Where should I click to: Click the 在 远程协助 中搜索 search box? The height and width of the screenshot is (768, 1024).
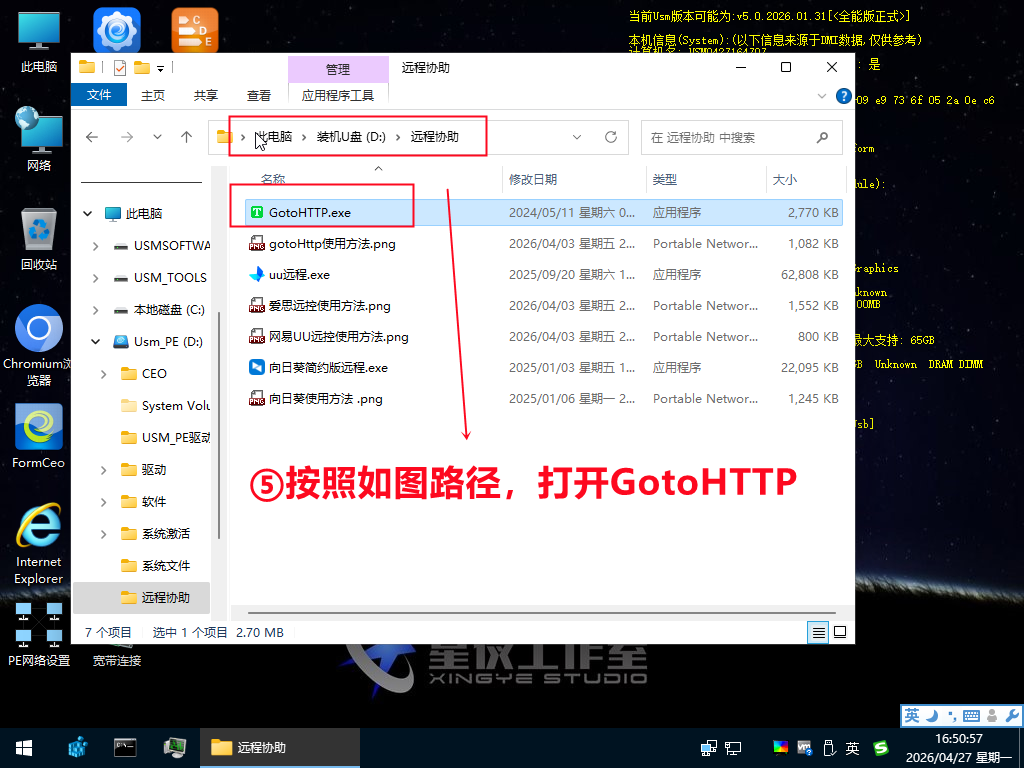(730, 137)
